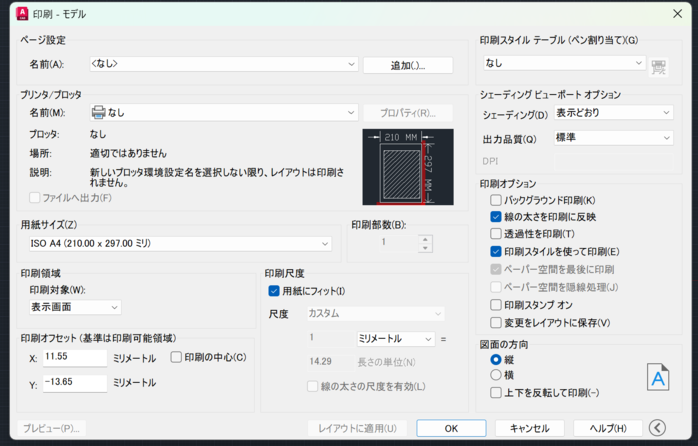Open the plot style table なし dropdown
This screenshot has height=446, width=698.
coord(564,63)
